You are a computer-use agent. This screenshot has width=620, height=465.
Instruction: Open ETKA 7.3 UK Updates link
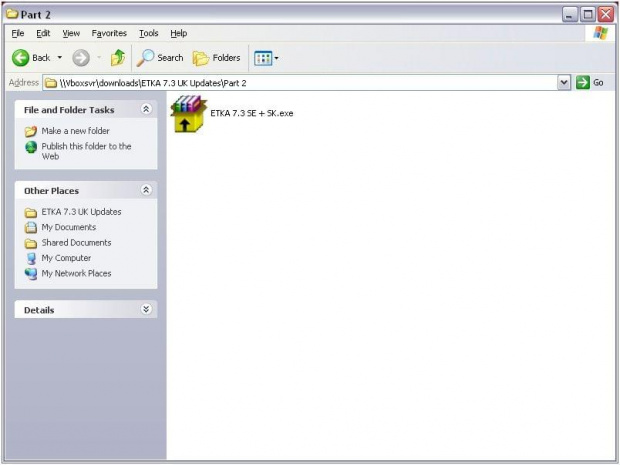81,212
